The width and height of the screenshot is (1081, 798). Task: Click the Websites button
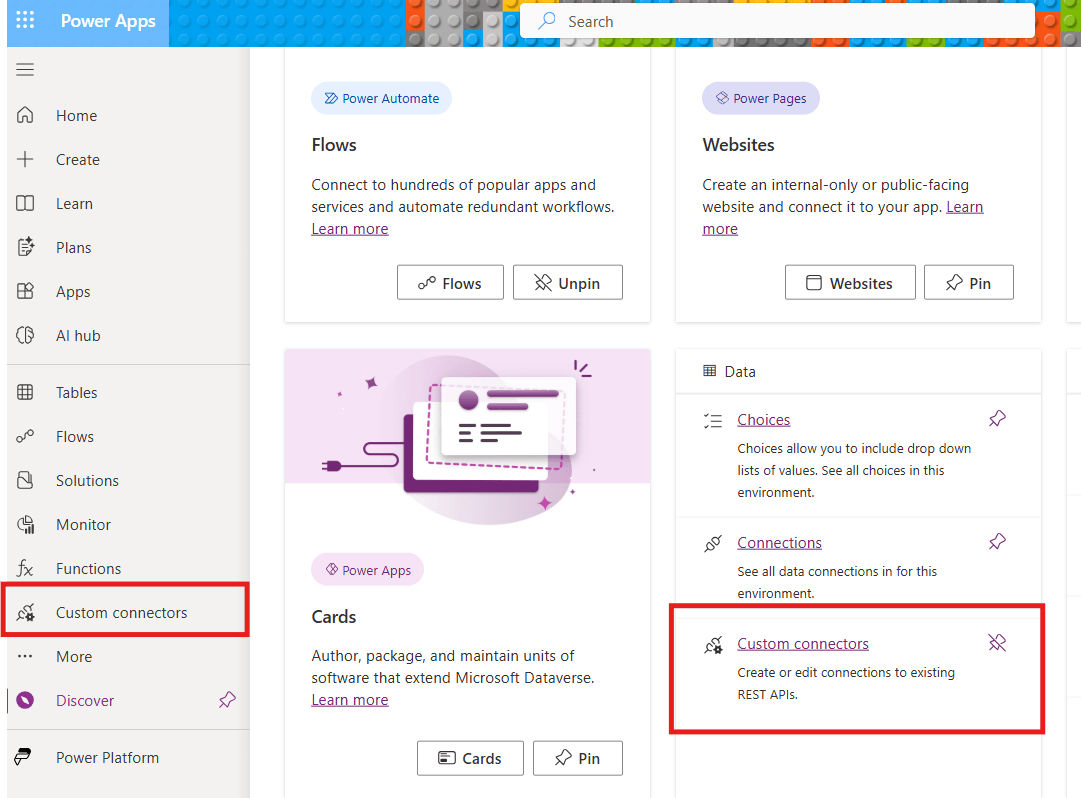pyautogui.click(x=850, y=283)
